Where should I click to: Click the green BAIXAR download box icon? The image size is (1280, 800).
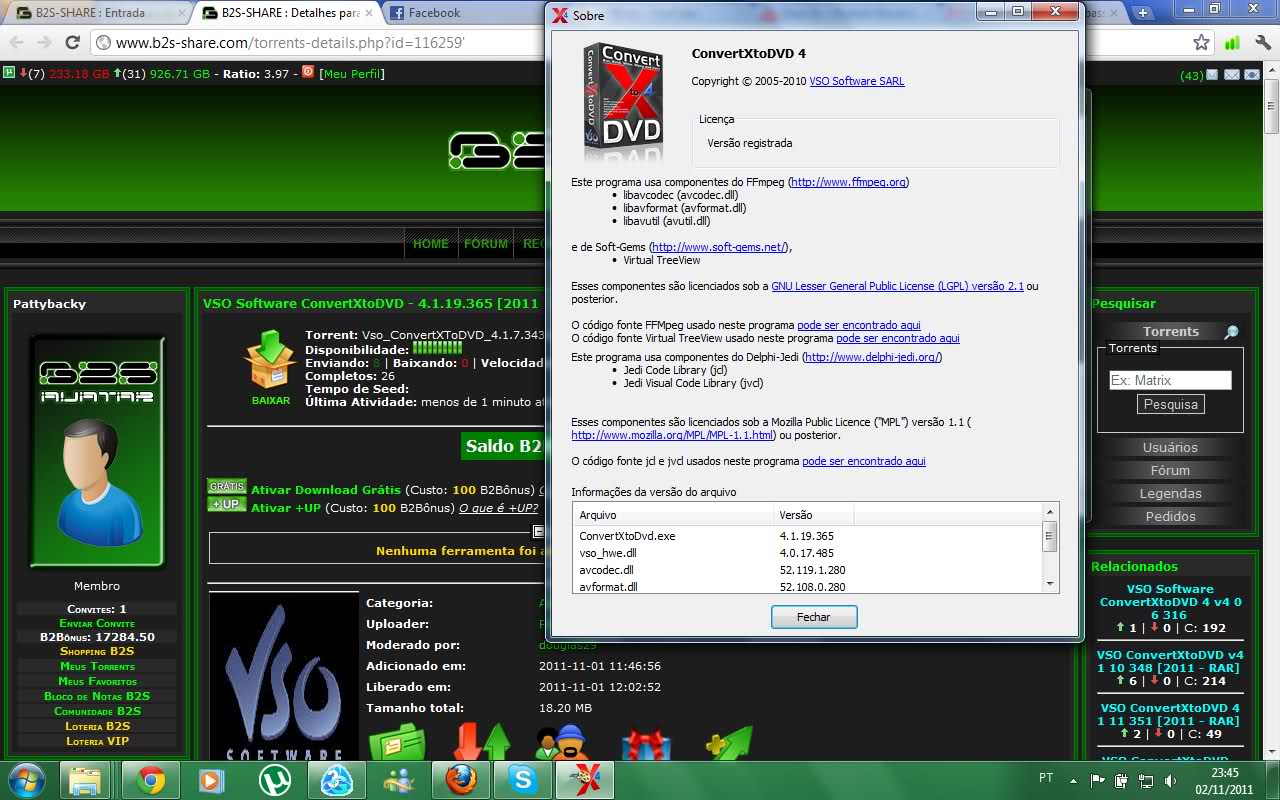coord(271,361)
